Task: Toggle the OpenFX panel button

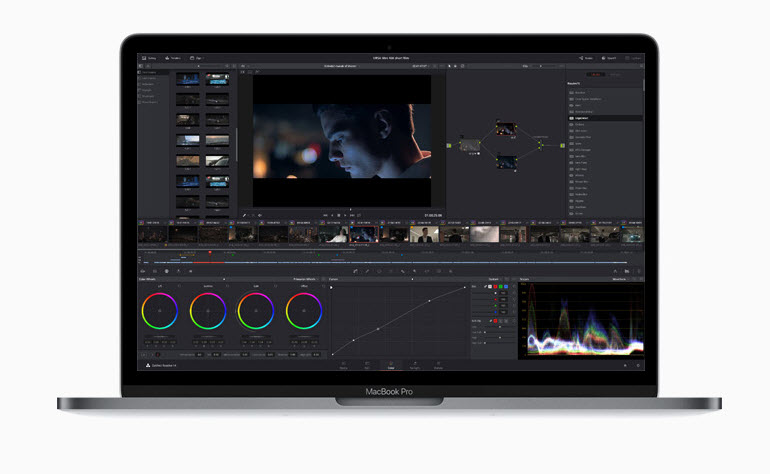Action: (609, 58)
